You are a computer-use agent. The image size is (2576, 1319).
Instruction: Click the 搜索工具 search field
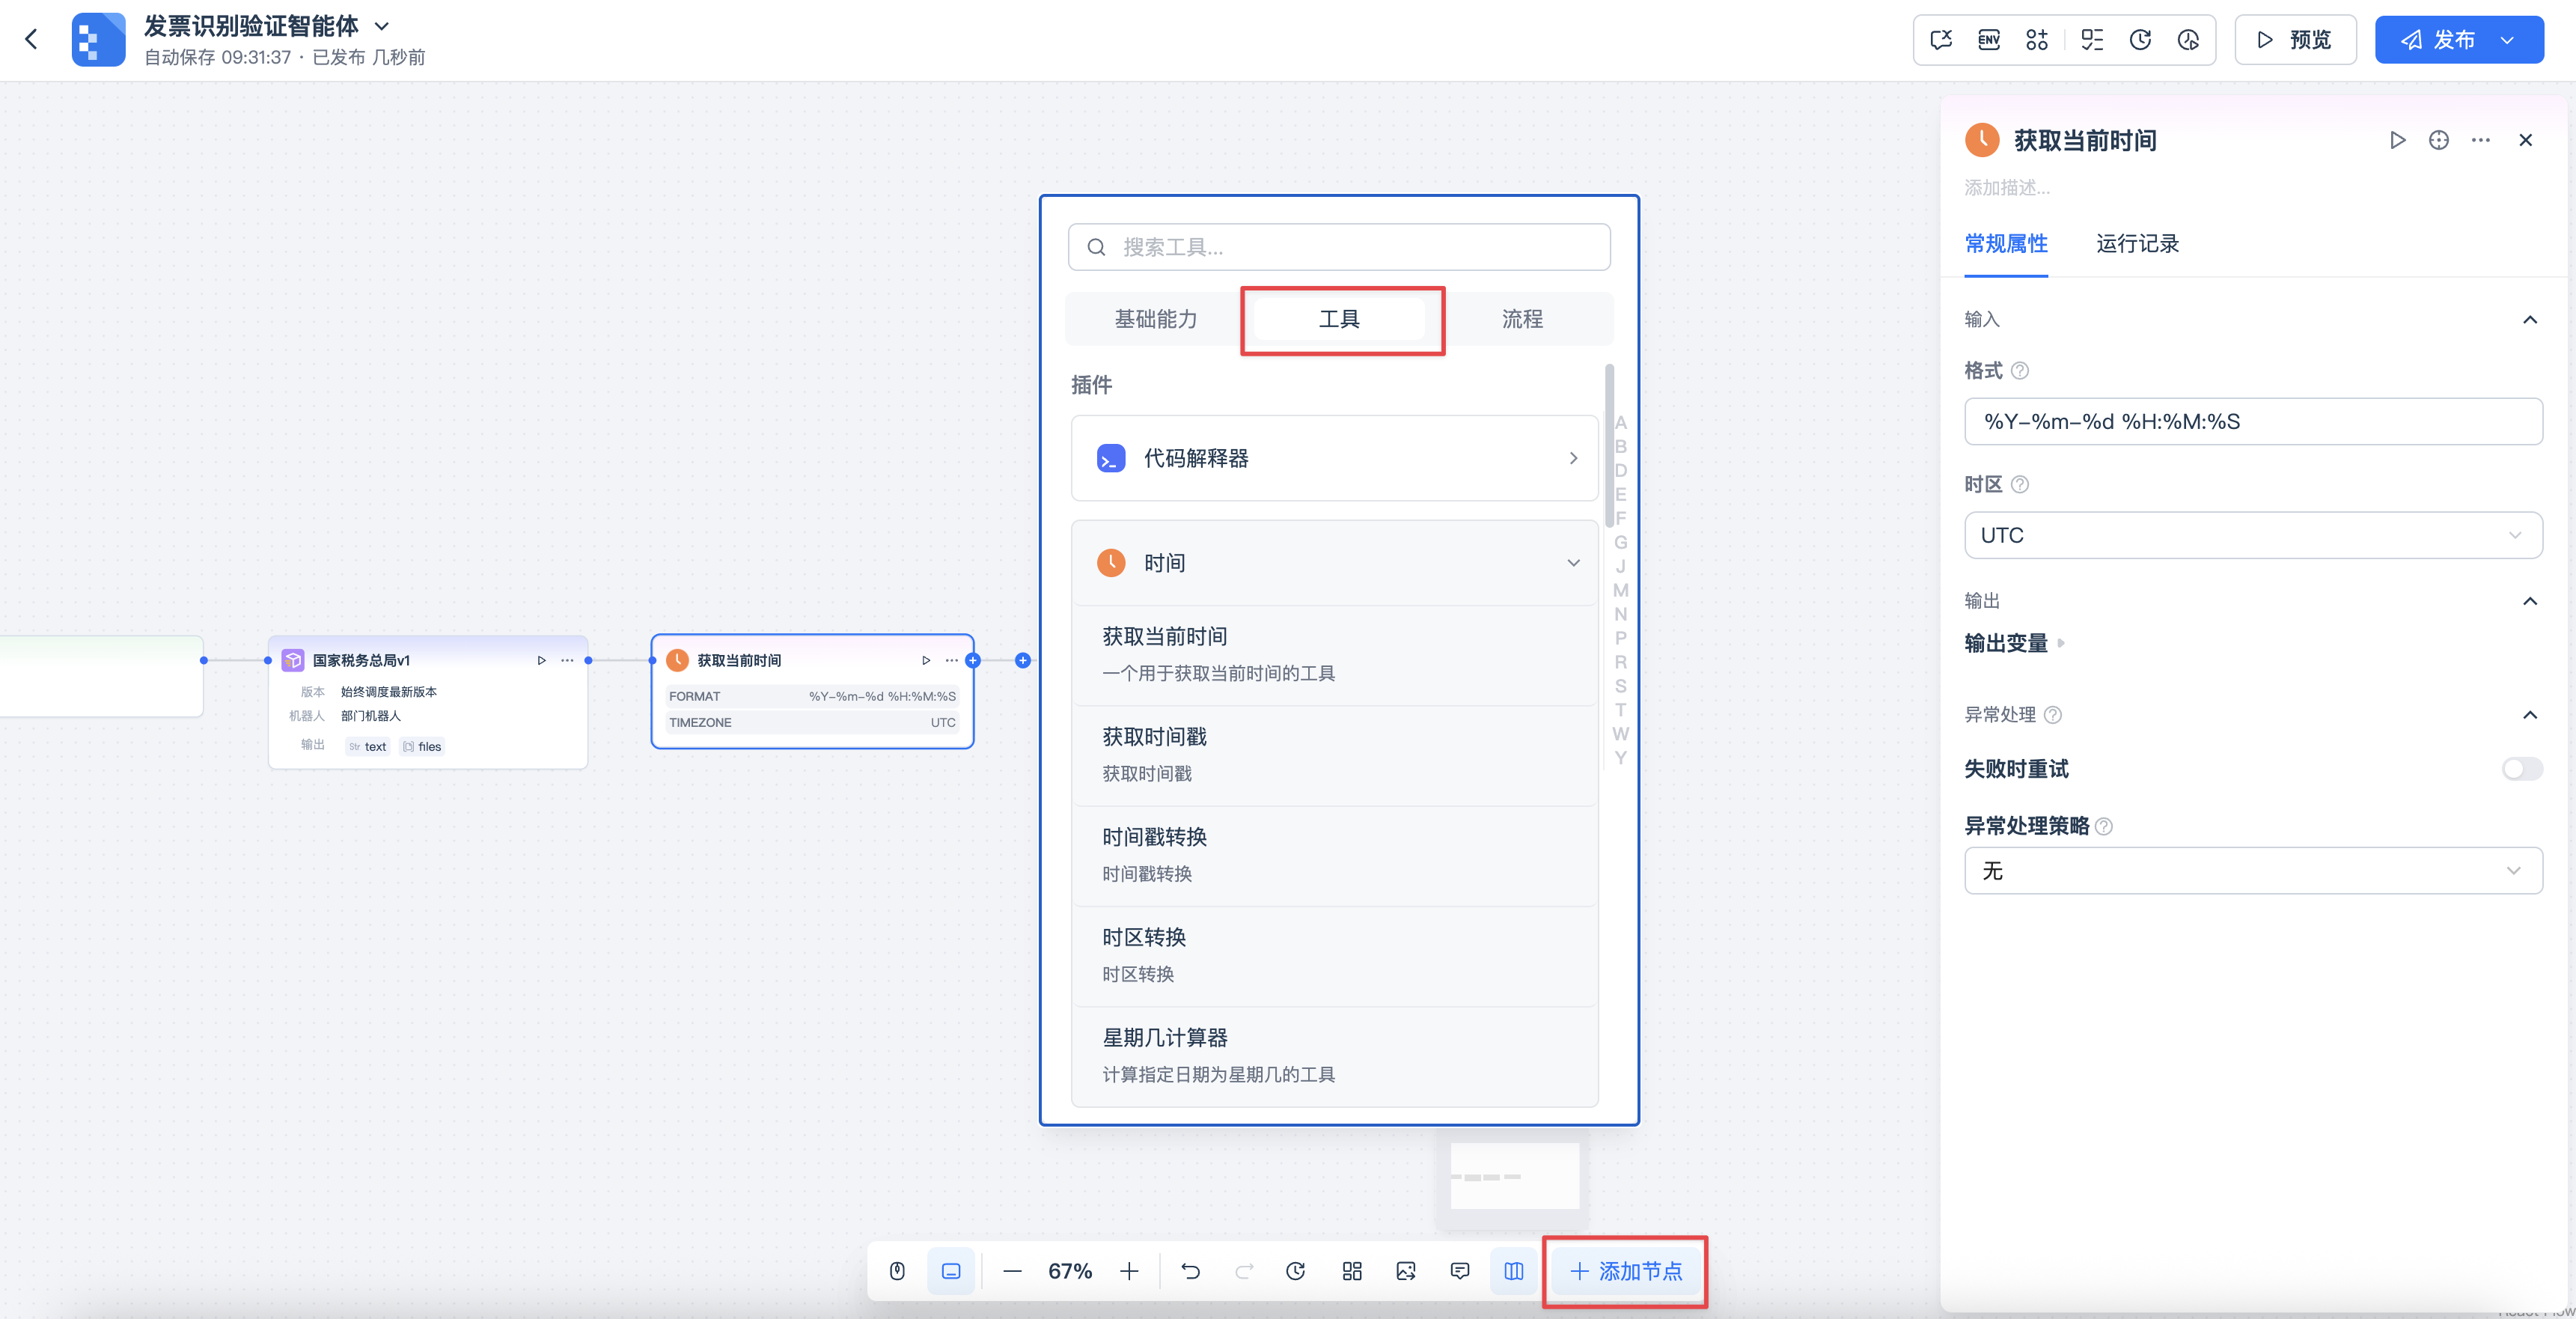[1339, 247]
